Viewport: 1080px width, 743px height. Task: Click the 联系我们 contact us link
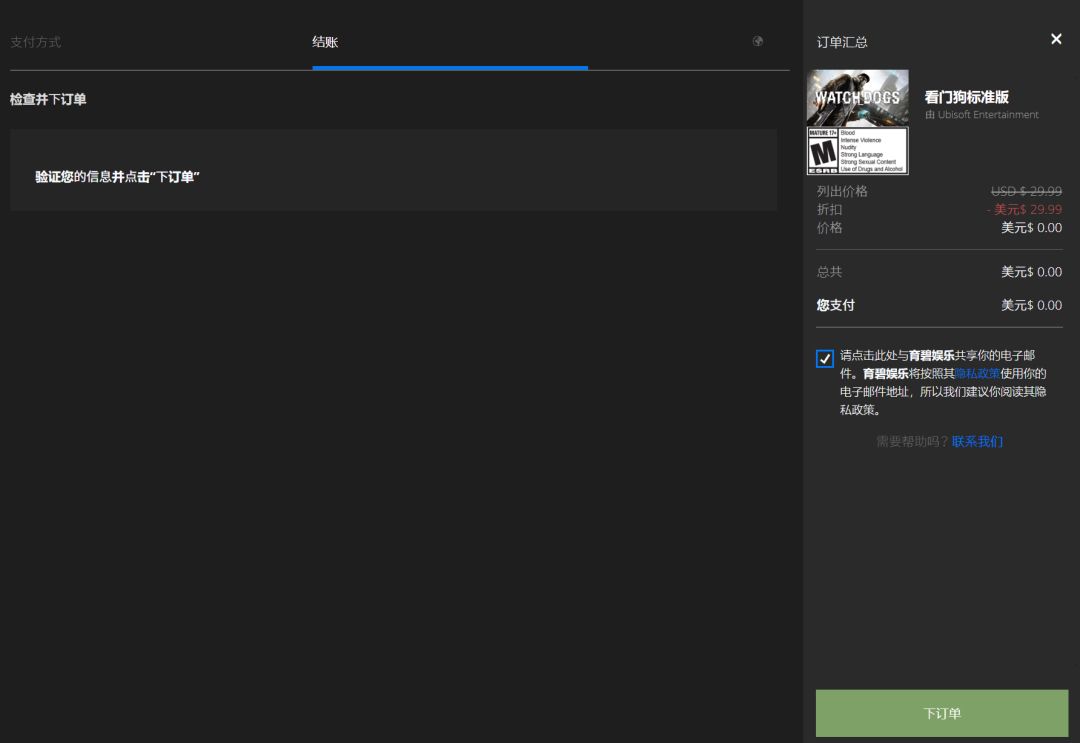(x=977, y=441)
